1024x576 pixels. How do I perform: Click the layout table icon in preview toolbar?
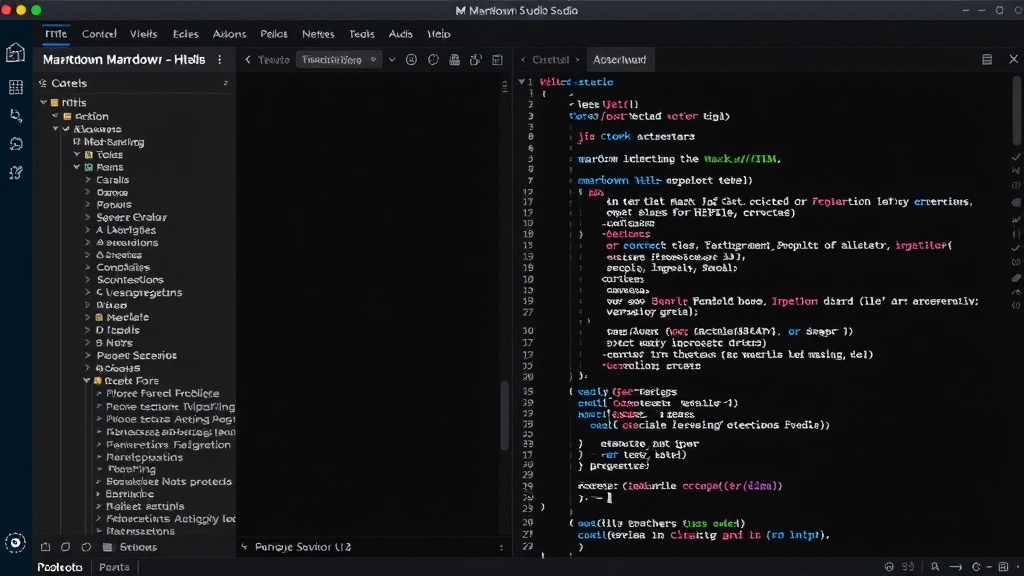[x=498, y=59]
